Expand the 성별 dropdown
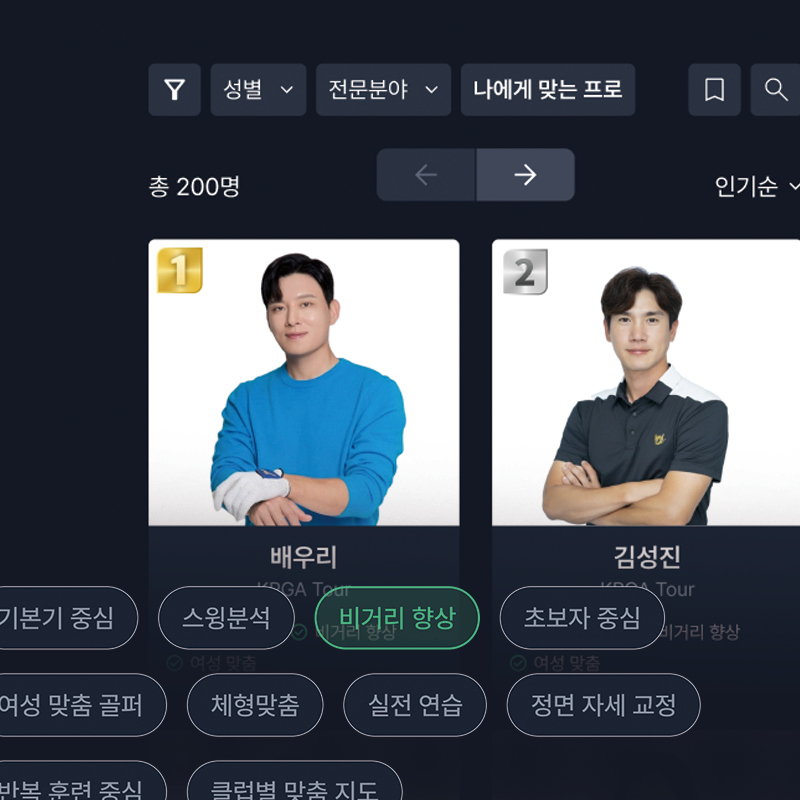The height and width of the screenshot is (800, 800). coord(258,90)
